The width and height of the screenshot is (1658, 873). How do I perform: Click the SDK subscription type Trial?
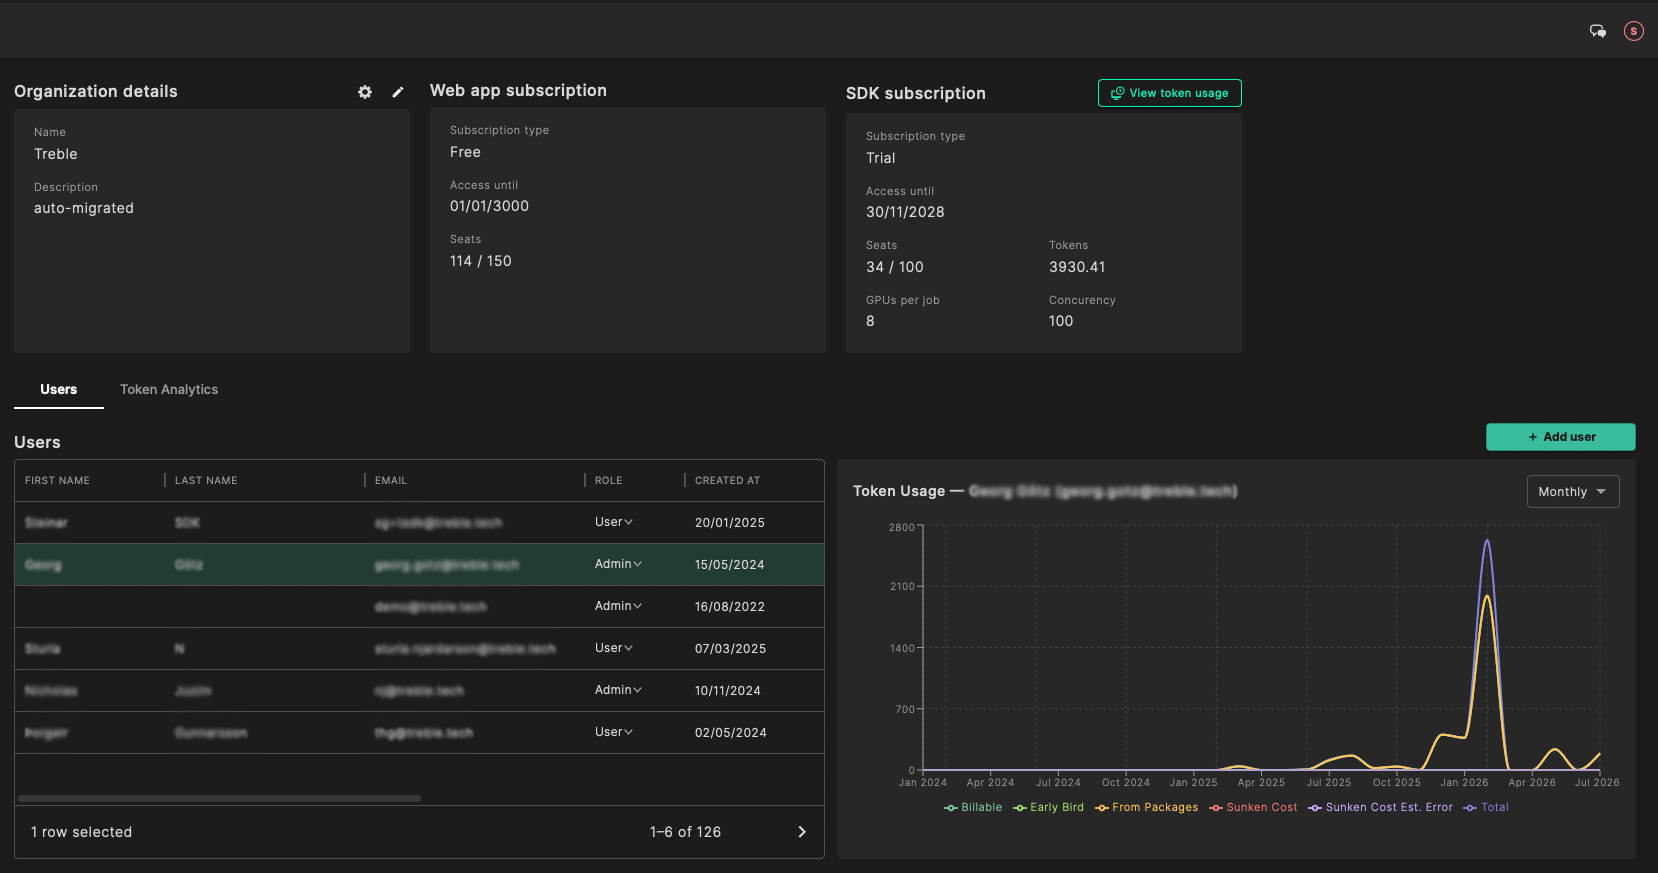point(881,158)
